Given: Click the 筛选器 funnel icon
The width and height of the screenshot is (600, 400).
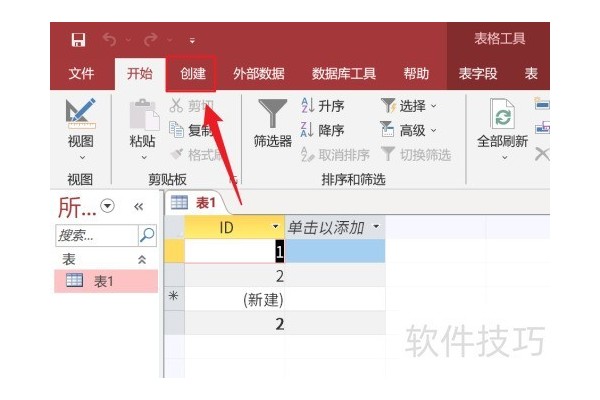Looking at the screenshot, I should [x=272, y=113].
